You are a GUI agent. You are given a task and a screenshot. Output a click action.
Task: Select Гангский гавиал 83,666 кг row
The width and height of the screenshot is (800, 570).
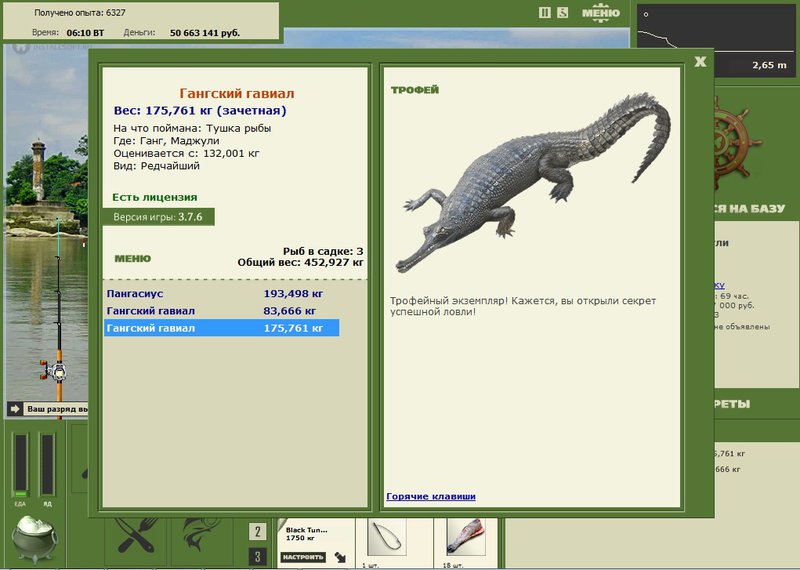[221, 311]
